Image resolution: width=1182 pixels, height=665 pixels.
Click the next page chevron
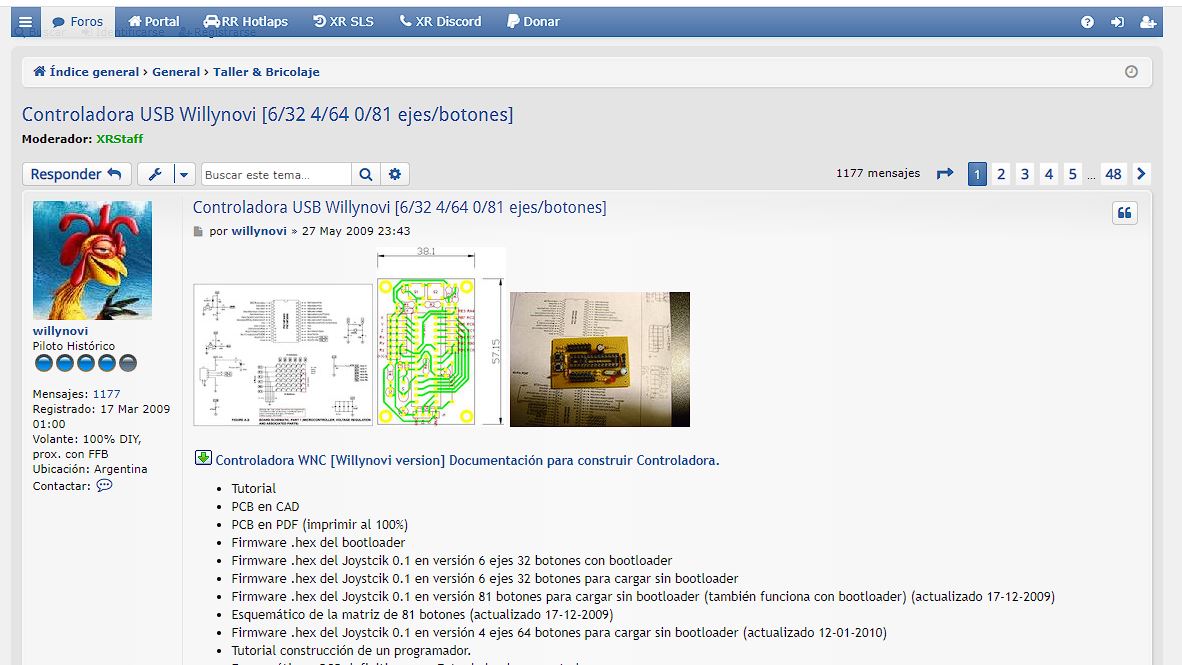(1141, 174)
